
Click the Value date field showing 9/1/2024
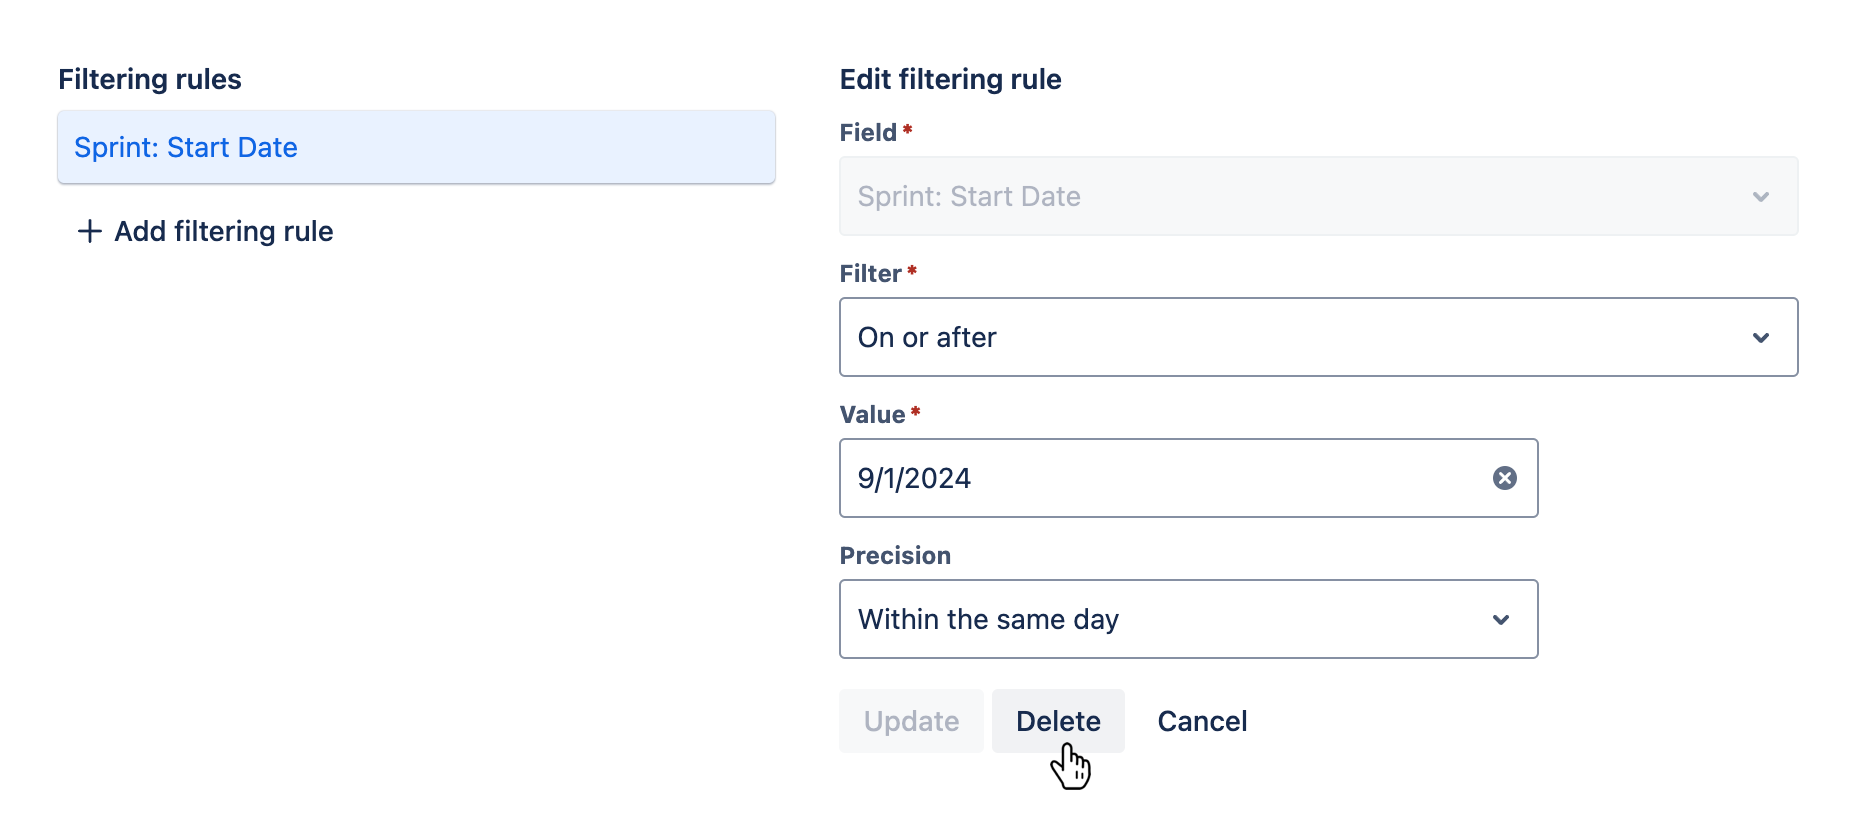(1188, 478)
